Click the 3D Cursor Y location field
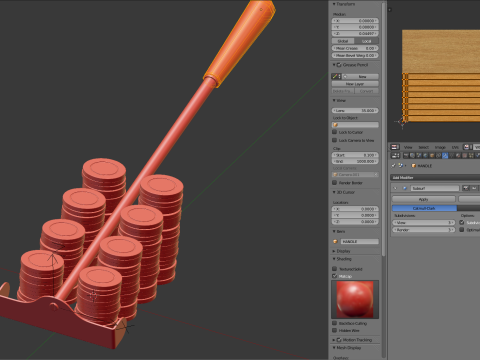Image resolution: width=480 pixels, height=360 pixels. (x=355, y=215)
